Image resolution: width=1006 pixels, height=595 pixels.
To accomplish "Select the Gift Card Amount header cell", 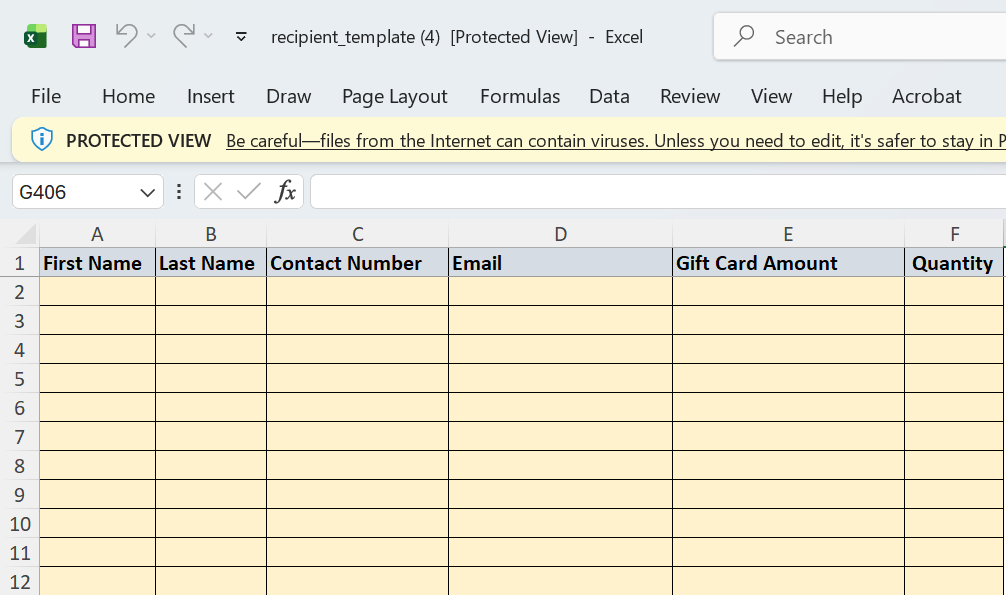I will (x=789, y=263).
